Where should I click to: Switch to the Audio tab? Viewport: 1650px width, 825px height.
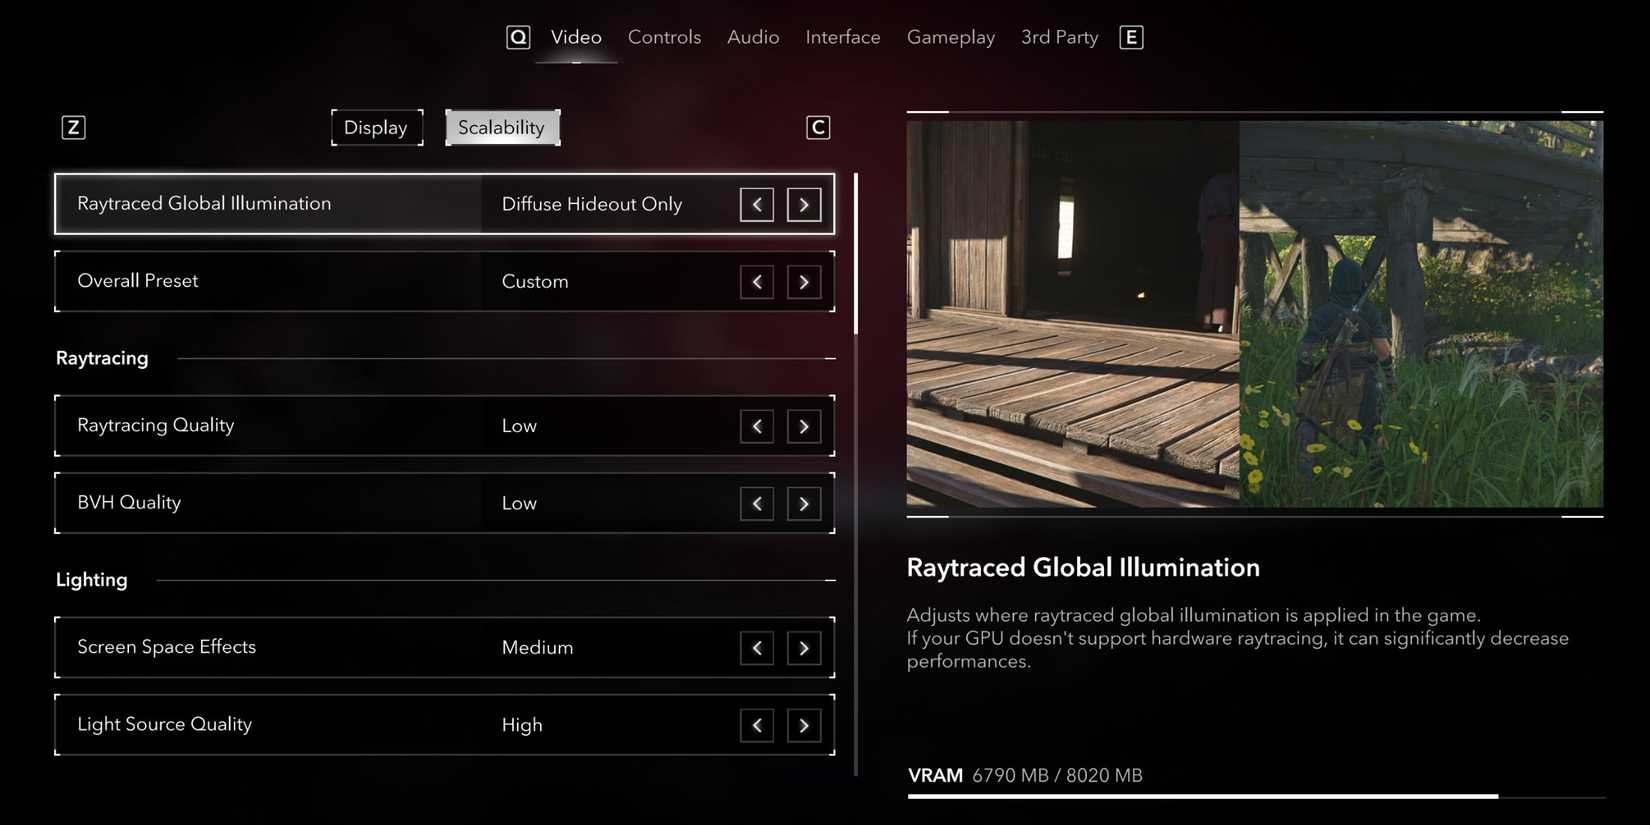(x=753, y=37)
